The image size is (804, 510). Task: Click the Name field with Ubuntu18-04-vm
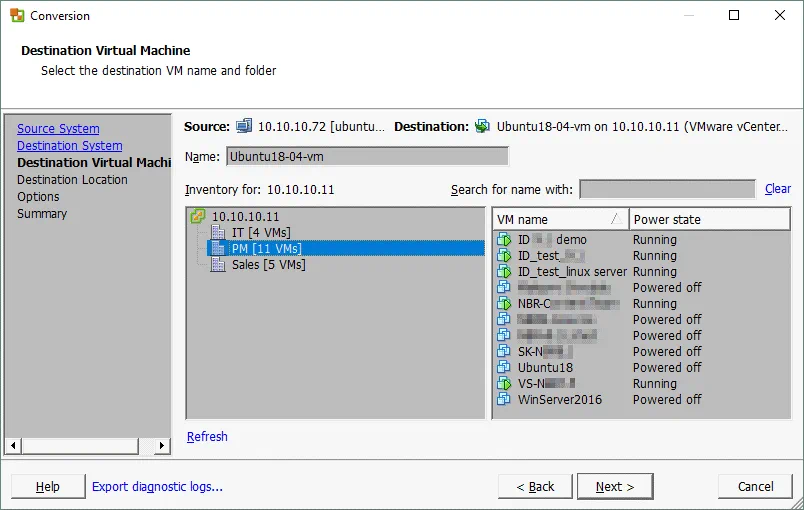pos(366,156)
